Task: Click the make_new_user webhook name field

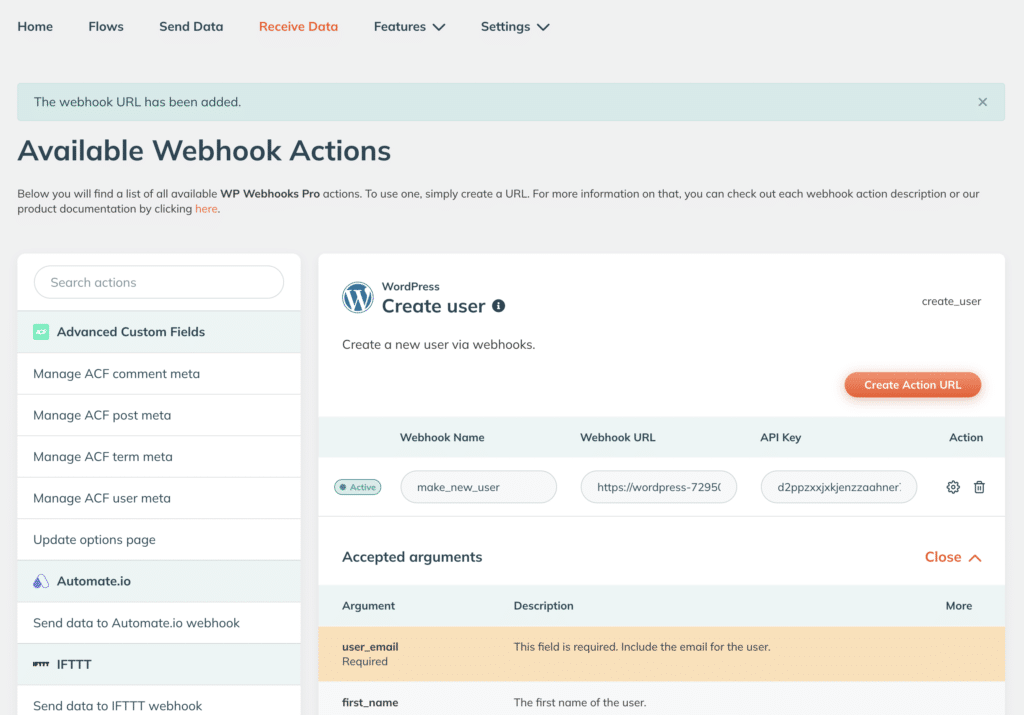Action: click(479, 487)
